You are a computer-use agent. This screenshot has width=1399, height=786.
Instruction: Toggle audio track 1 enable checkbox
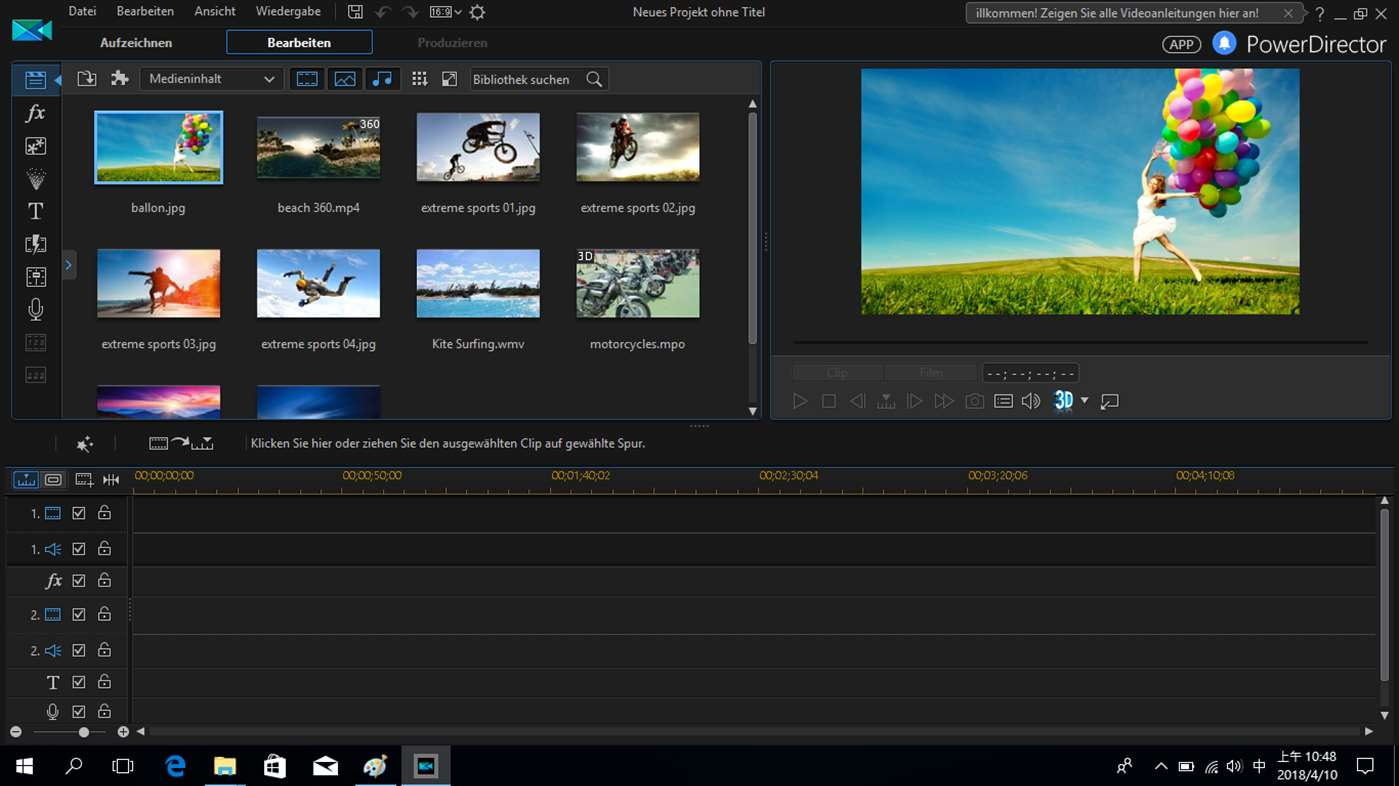[x=79, y=549]
